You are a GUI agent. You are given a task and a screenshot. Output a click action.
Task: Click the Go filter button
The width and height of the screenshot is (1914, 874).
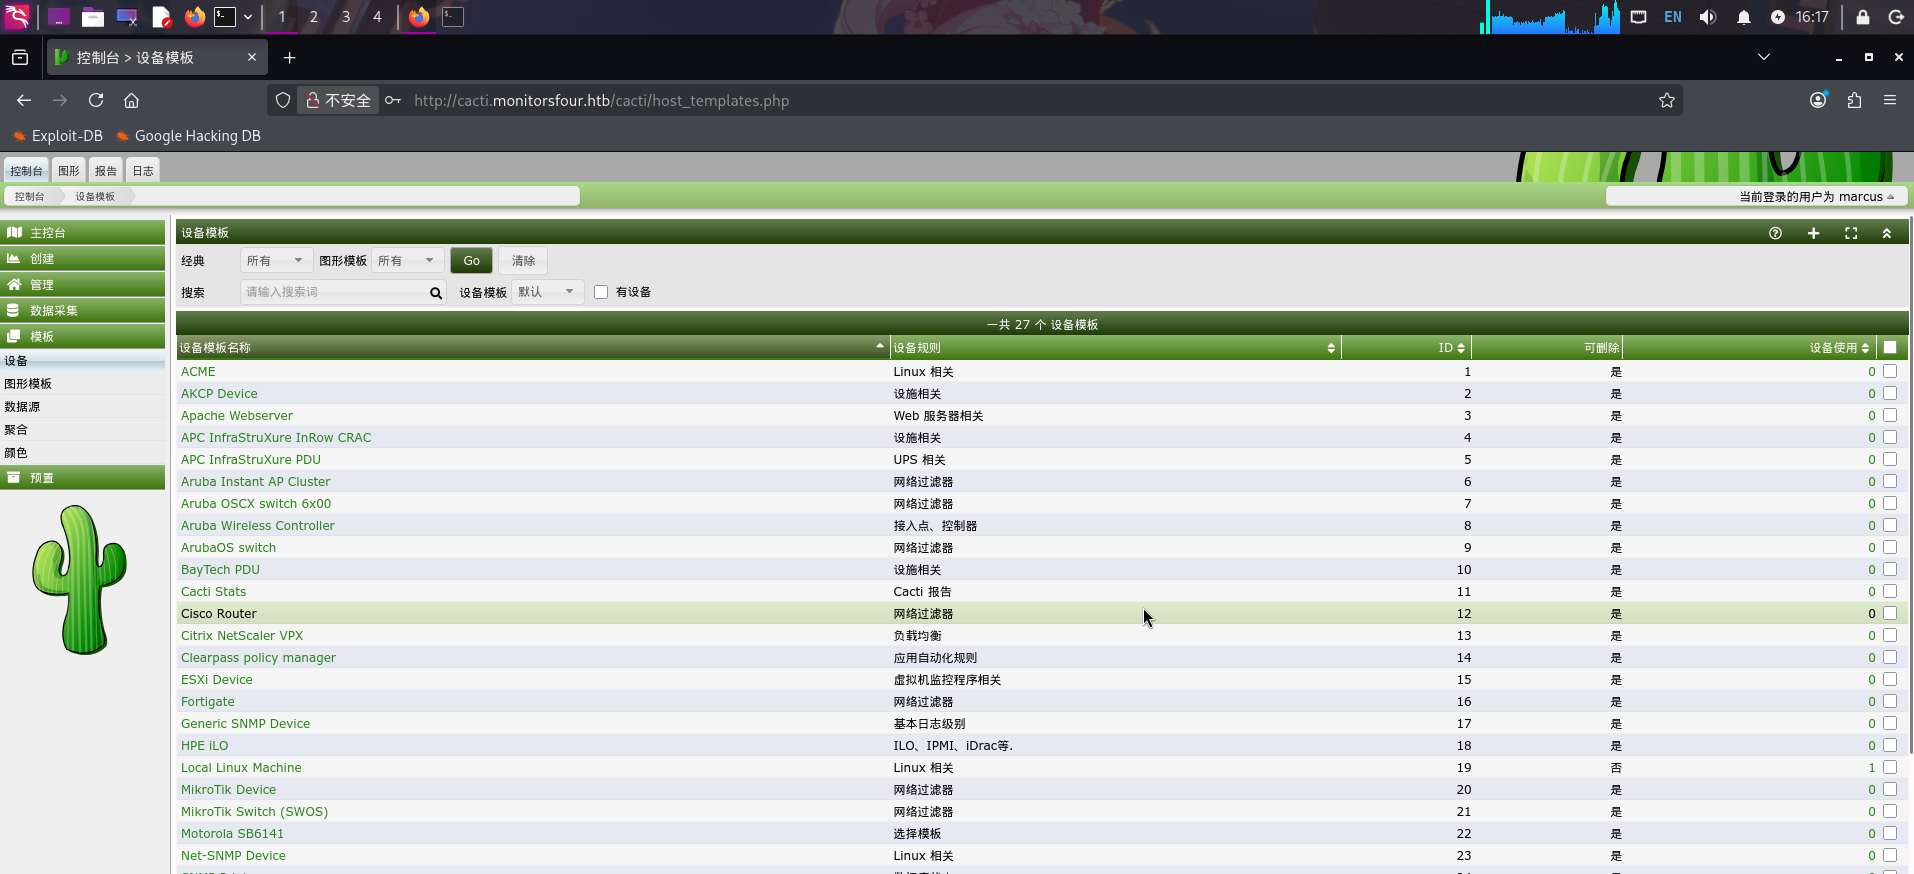(471, 261)
